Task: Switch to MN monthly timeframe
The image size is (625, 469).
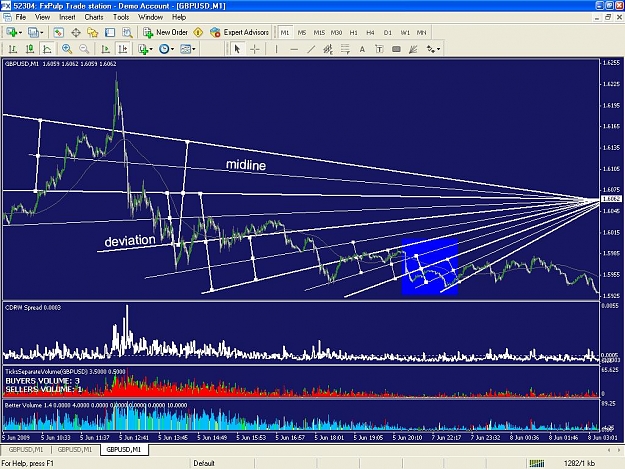Action: [x=421, y=33]
